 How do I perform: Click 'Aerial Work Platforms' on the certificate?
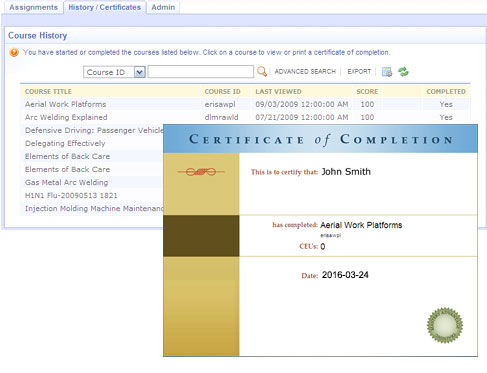pyautogui.click(x=361, y=225)
